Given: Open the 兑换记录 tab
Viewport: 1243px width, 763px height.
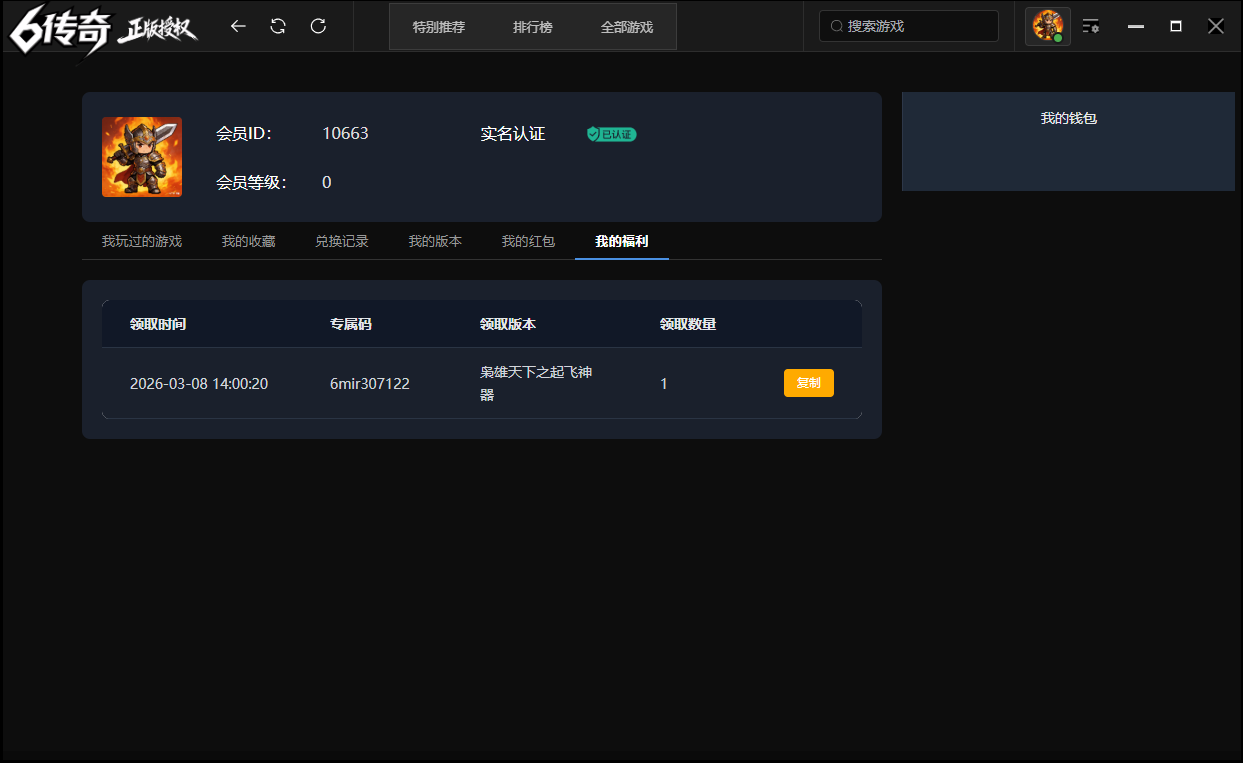Looking at the screenshot, I should point(342,240).
